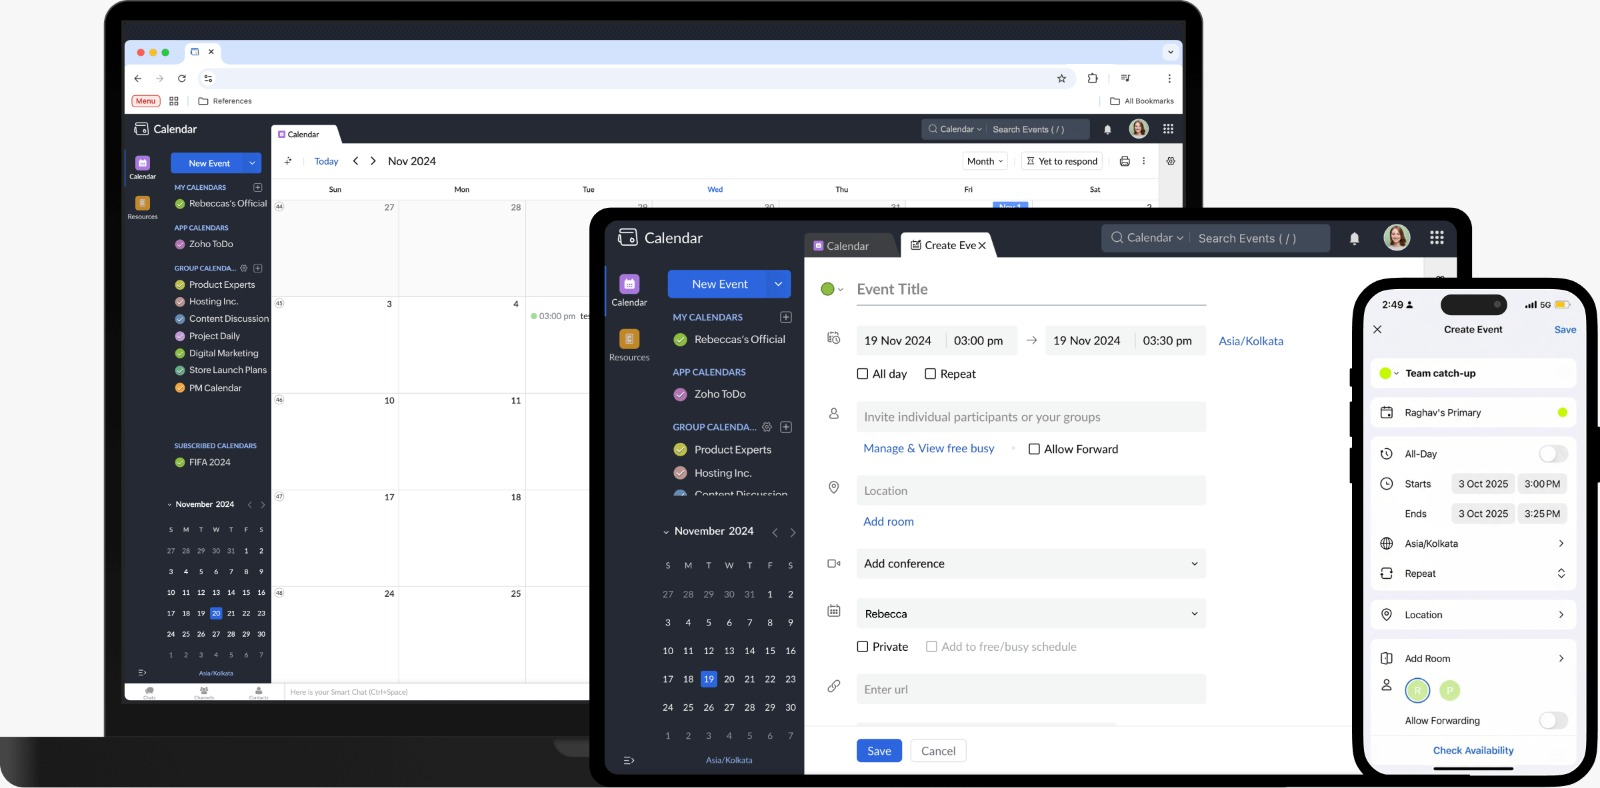Image resolution: width=1600 pixels, height=788 pixels.
Task: Click the Save button in event form
Action: (x=879, y=751)
